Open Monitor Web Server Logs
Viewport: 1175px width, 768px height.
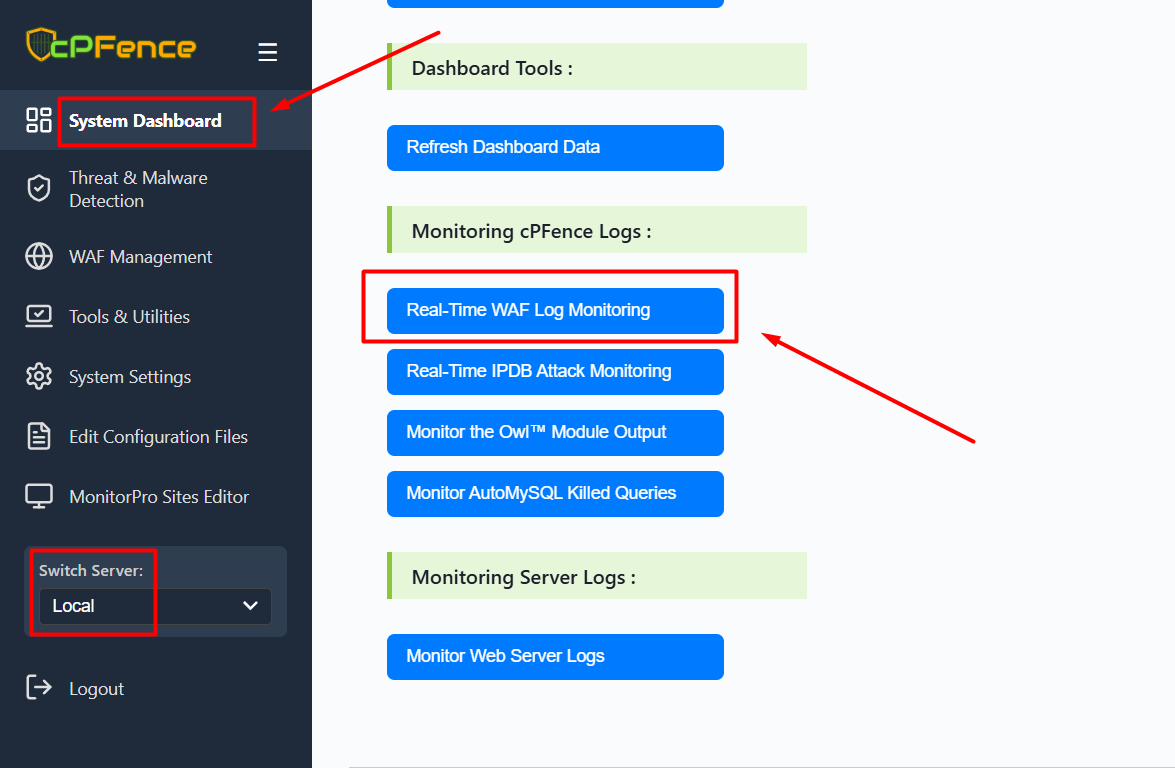[x=555, y=657]
